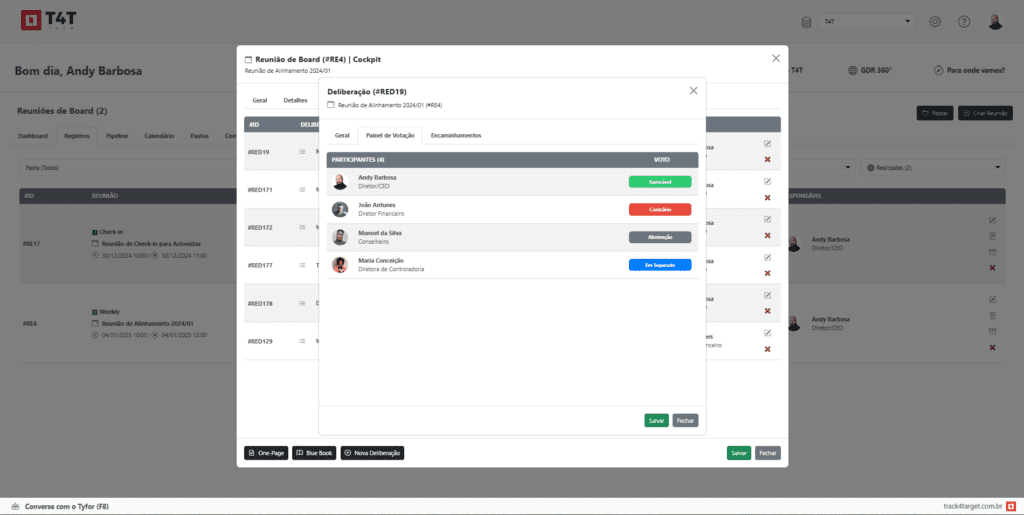
Task: Click Maria Conceição's Em Separado vote badge
Action: pyautogui.click(x=660, y=265)
